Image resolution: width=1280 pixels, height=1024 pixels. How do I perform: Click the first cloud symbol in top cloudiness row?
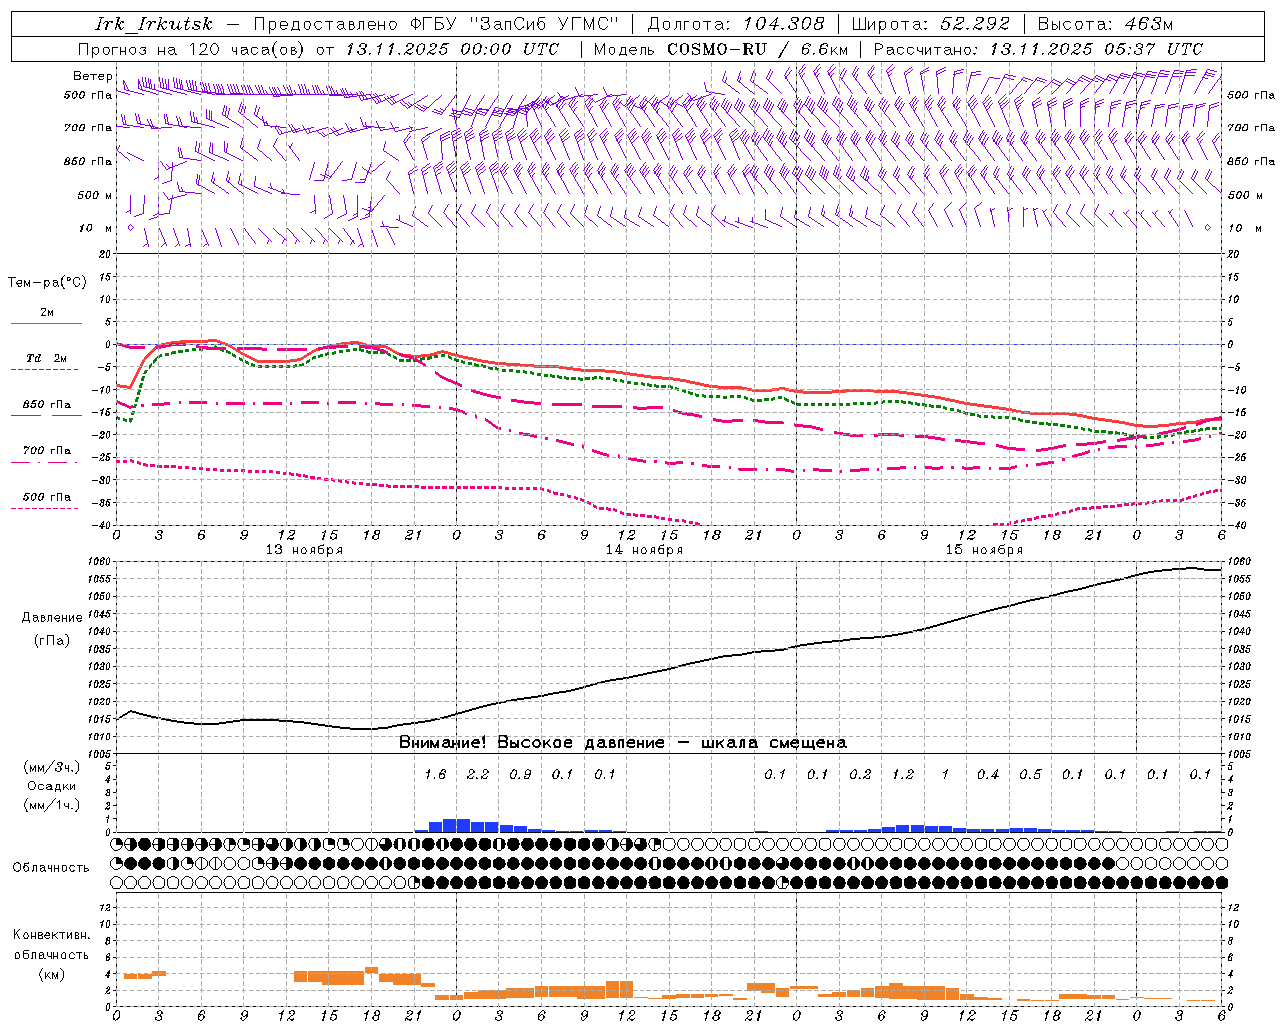(x=116, y=844)
